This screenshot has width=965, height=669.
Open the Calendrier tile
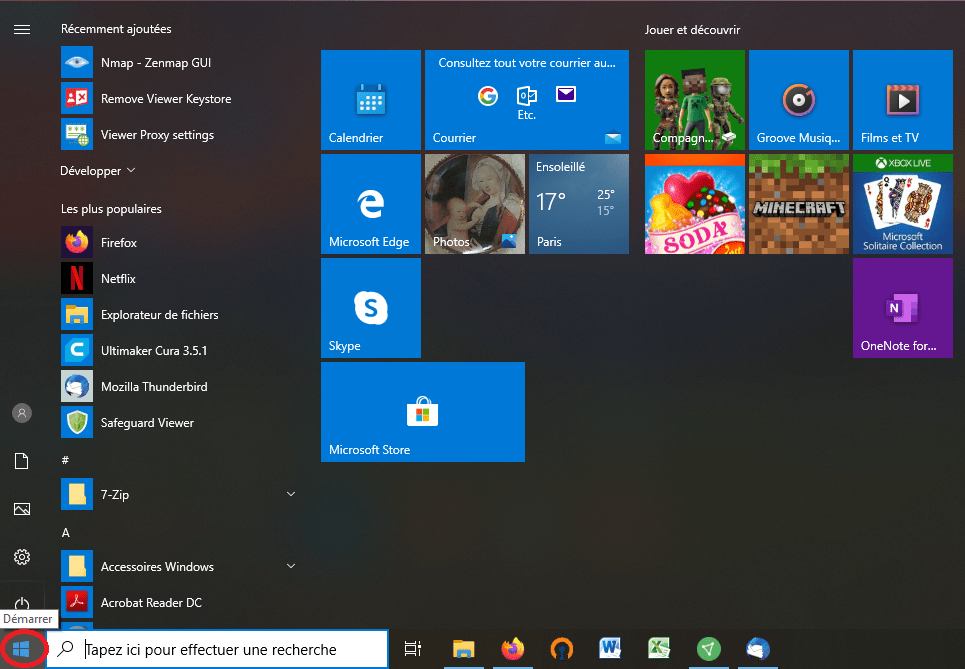[370, 100]
